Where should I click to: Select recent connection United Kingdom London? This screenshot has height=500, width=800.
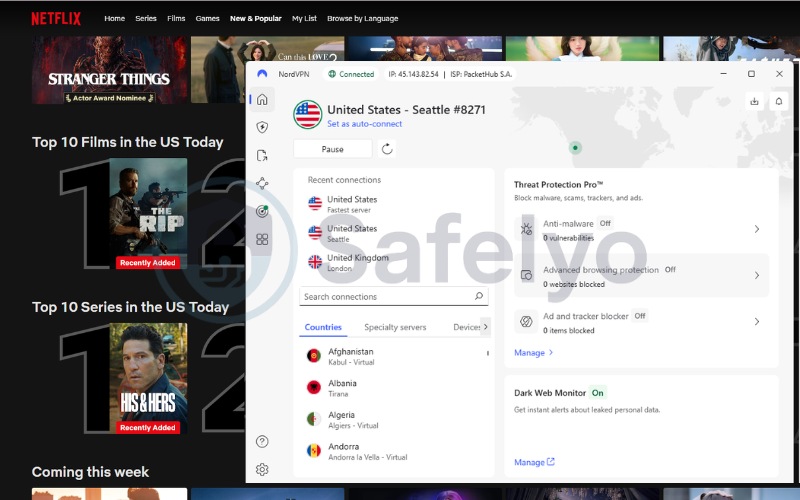[393, 262]
